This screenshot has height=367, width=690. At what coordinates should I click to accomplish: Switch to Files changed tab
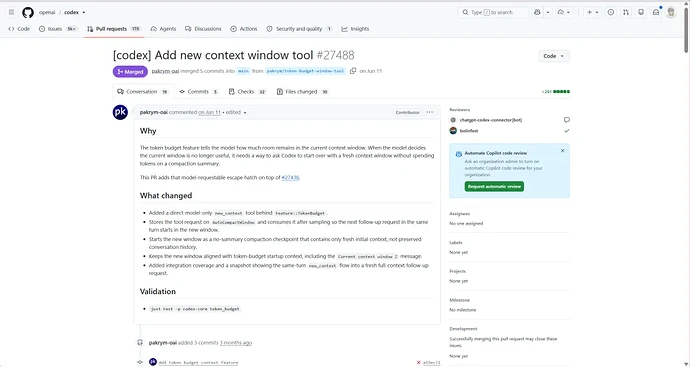(303, 92)
